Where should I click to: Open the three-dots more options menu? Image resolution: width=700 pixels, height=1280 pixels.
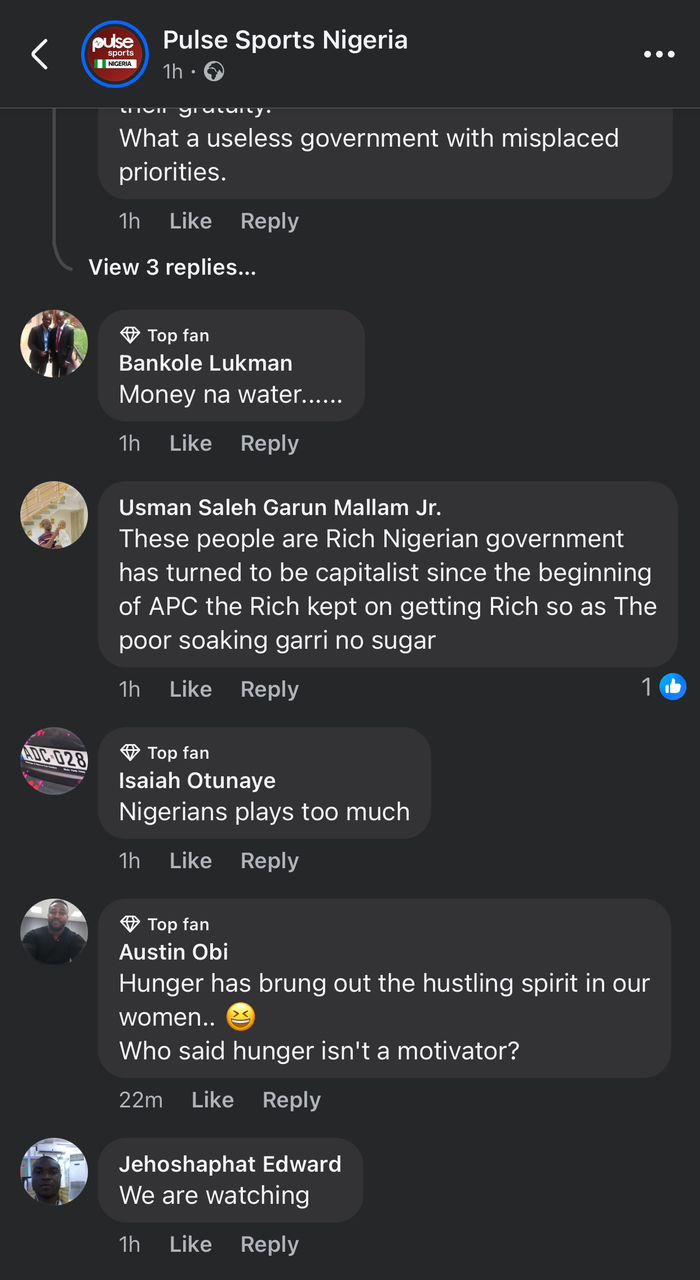tap(659, 54)
